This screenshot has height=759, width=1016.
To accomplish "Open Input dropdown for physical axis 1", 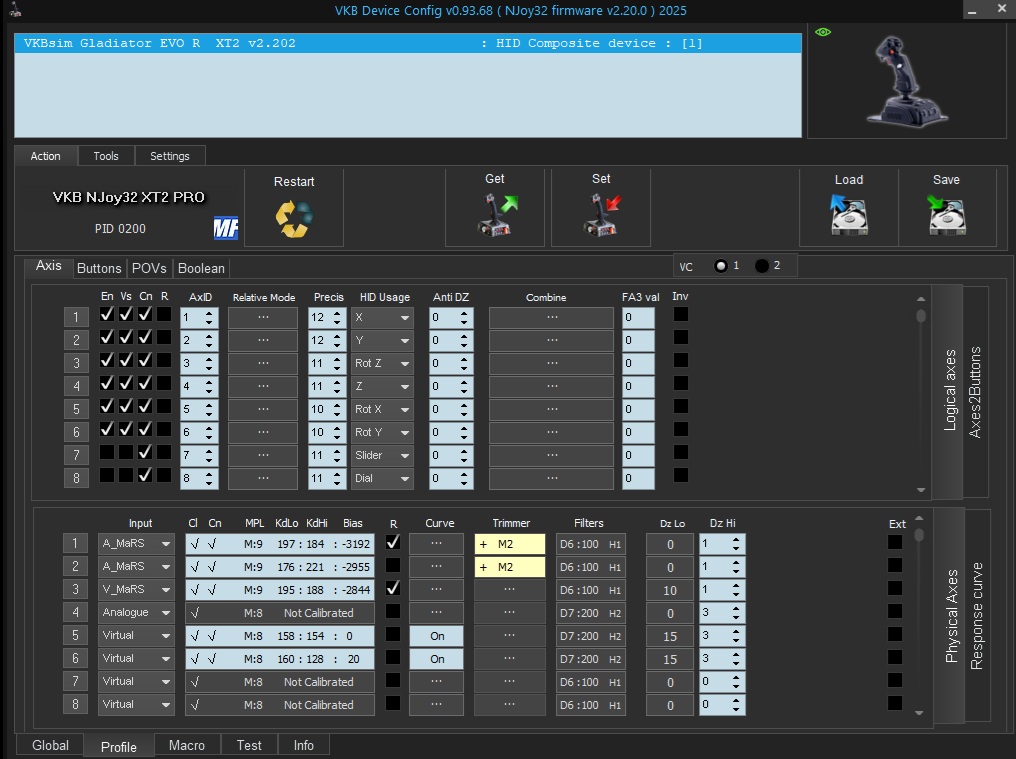I will tap(136, 544).
